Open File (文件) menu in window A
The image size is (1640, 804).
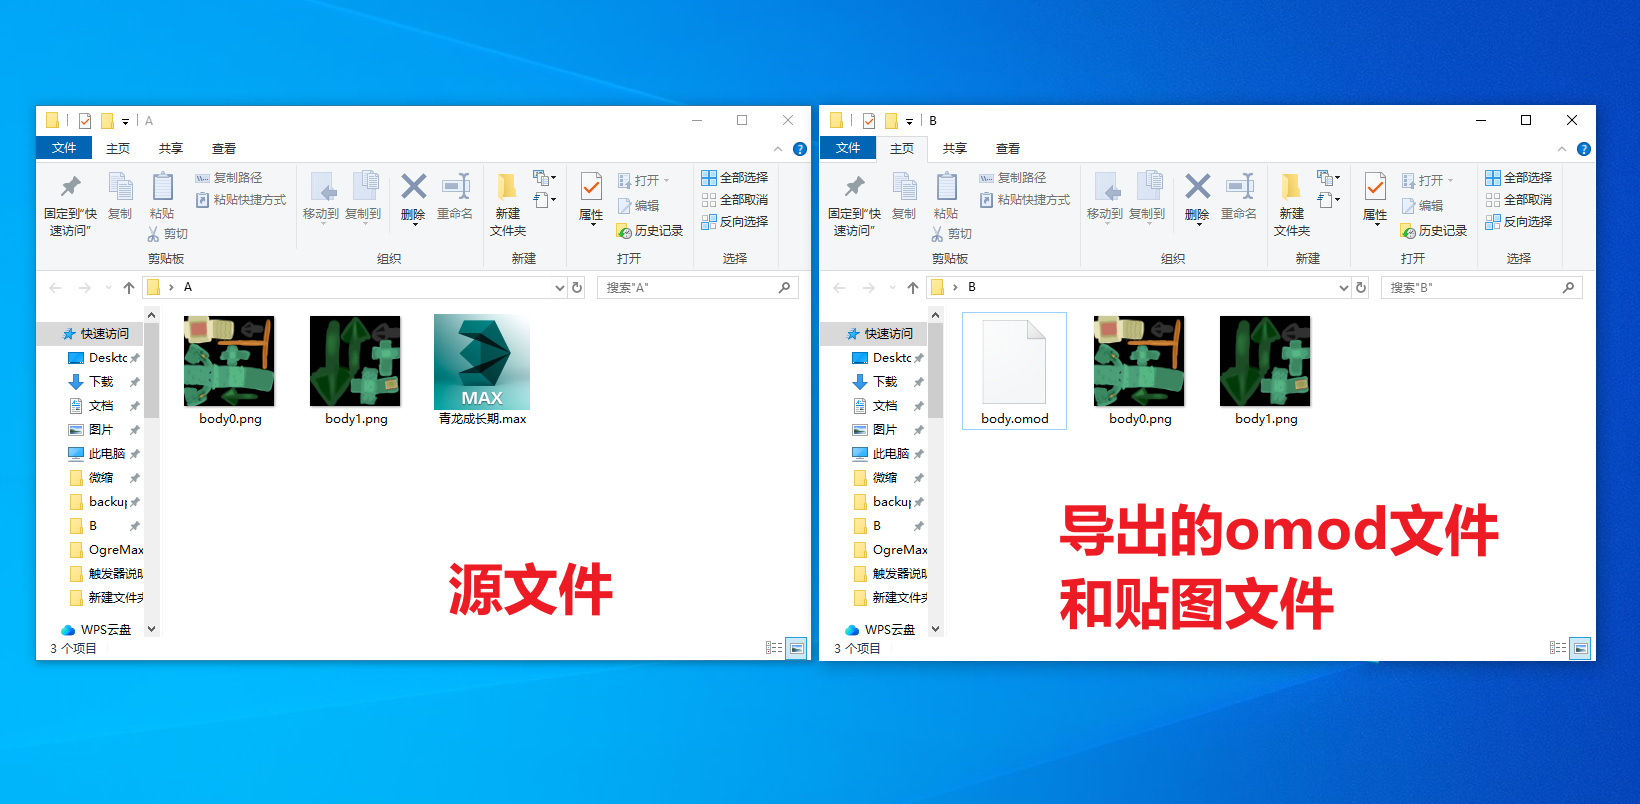pyautogui.click(x=64, y=148)
